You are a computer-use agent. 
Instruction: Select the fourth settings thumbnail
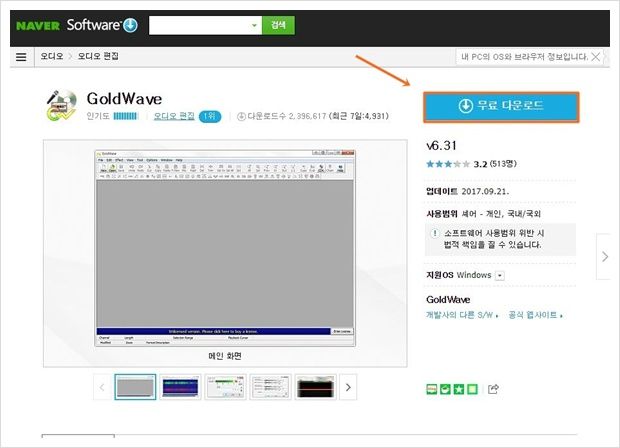(x=270, y=387)
